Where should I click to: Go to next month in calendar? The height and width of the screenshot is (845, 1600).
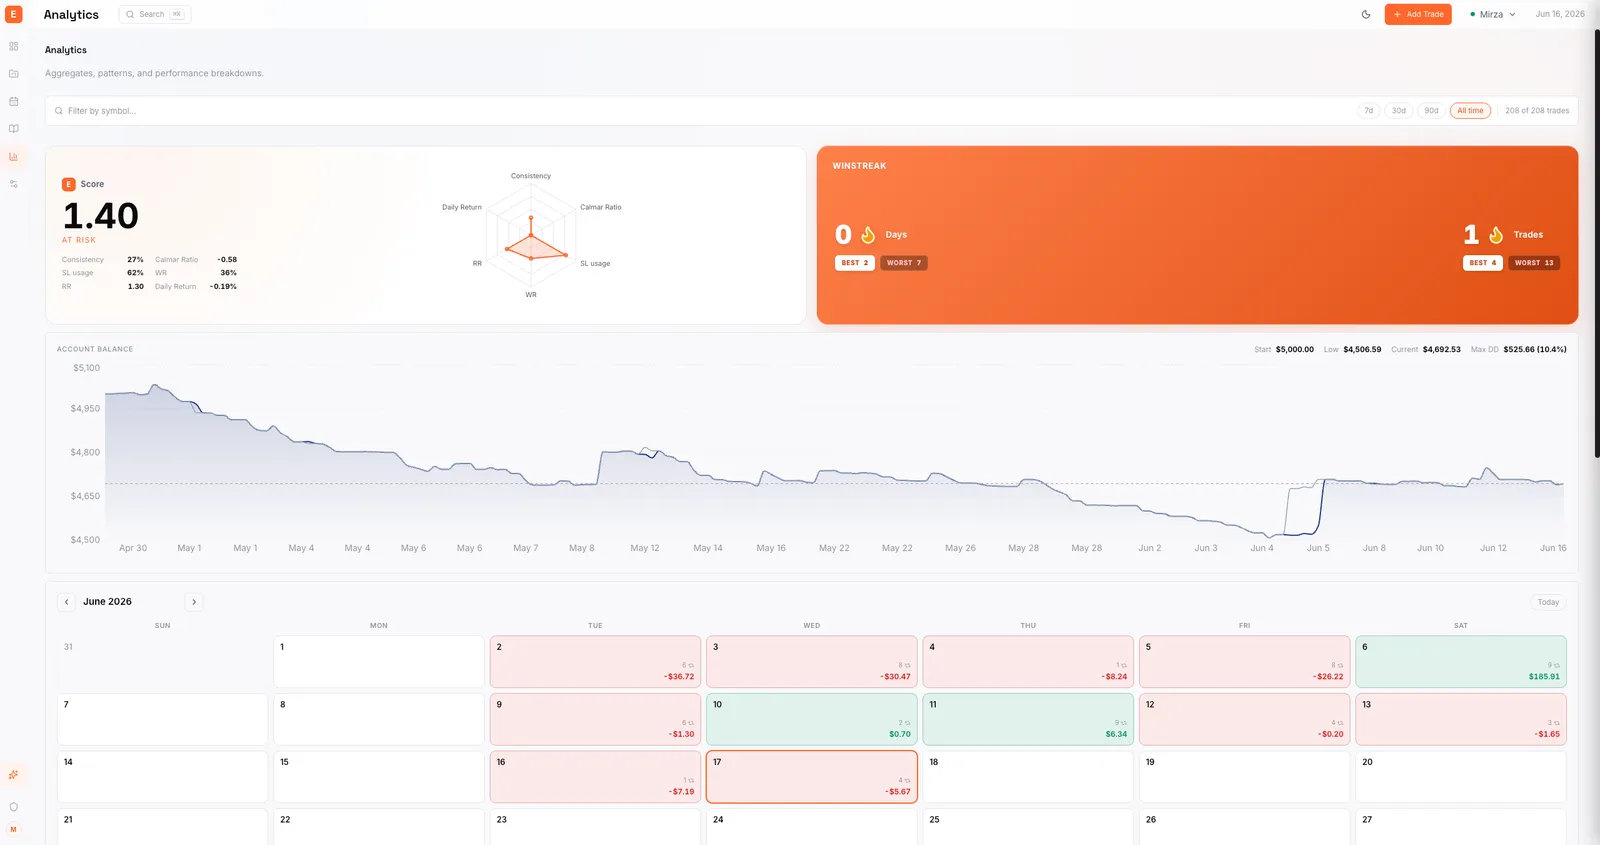point(194,602)
